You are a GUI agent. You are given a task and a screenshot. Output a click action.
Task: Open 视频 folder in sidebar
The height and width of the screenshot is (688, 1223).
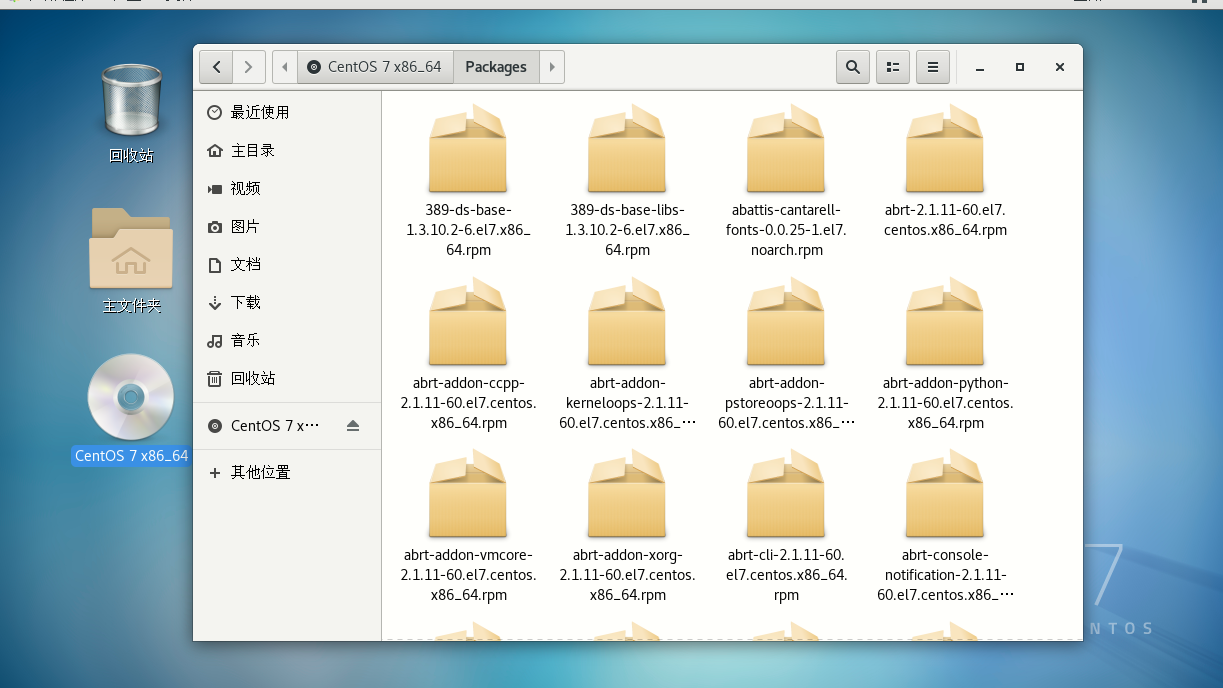tap(287, 188)
